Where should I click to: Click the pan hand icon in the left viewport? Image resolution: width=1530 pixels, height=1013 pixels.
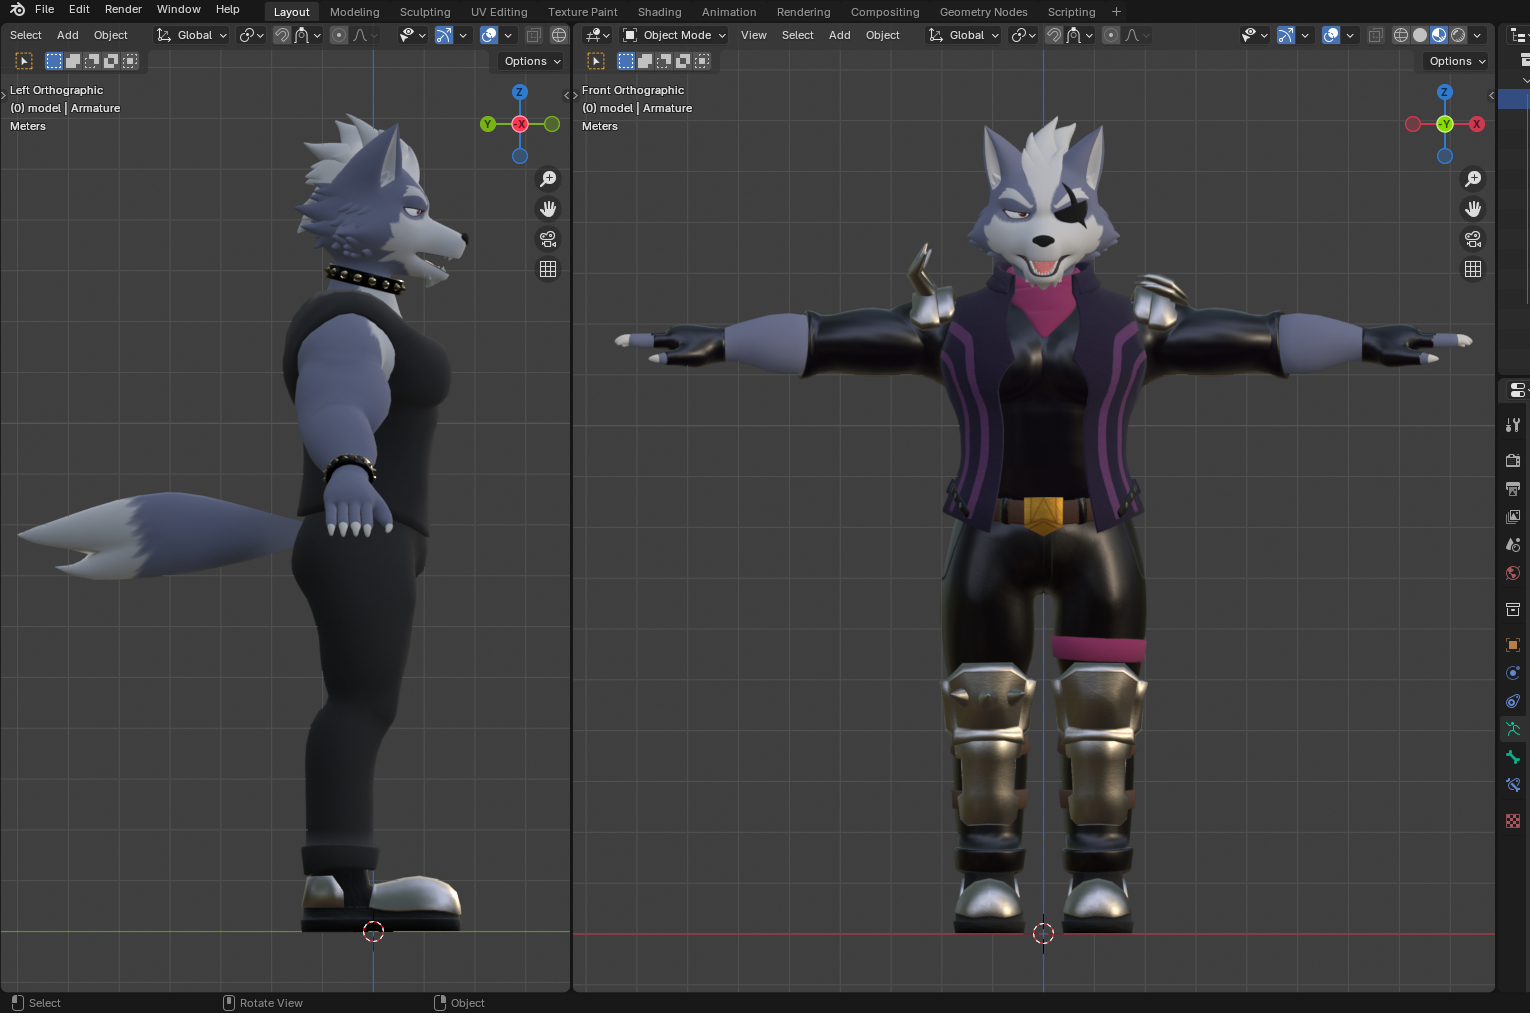coord(548,209)
